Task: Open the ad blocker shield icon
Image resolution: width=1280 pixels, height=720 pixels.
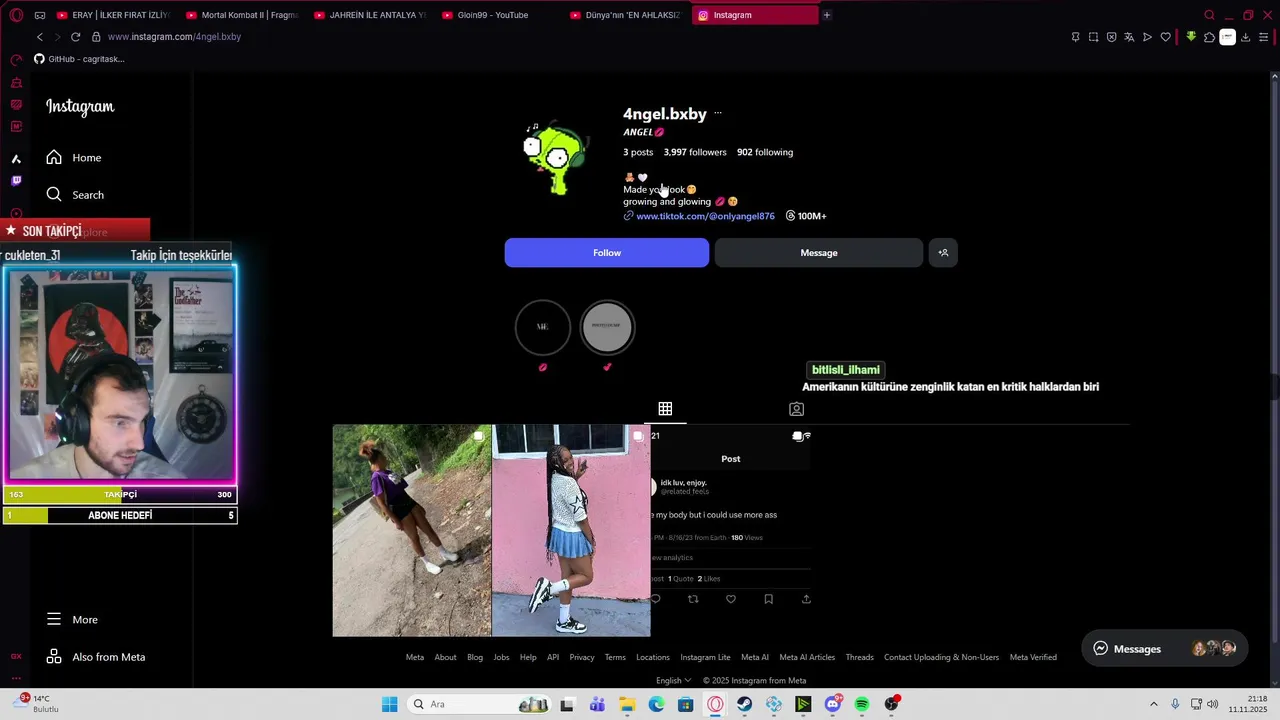Action: [1111, 37]
